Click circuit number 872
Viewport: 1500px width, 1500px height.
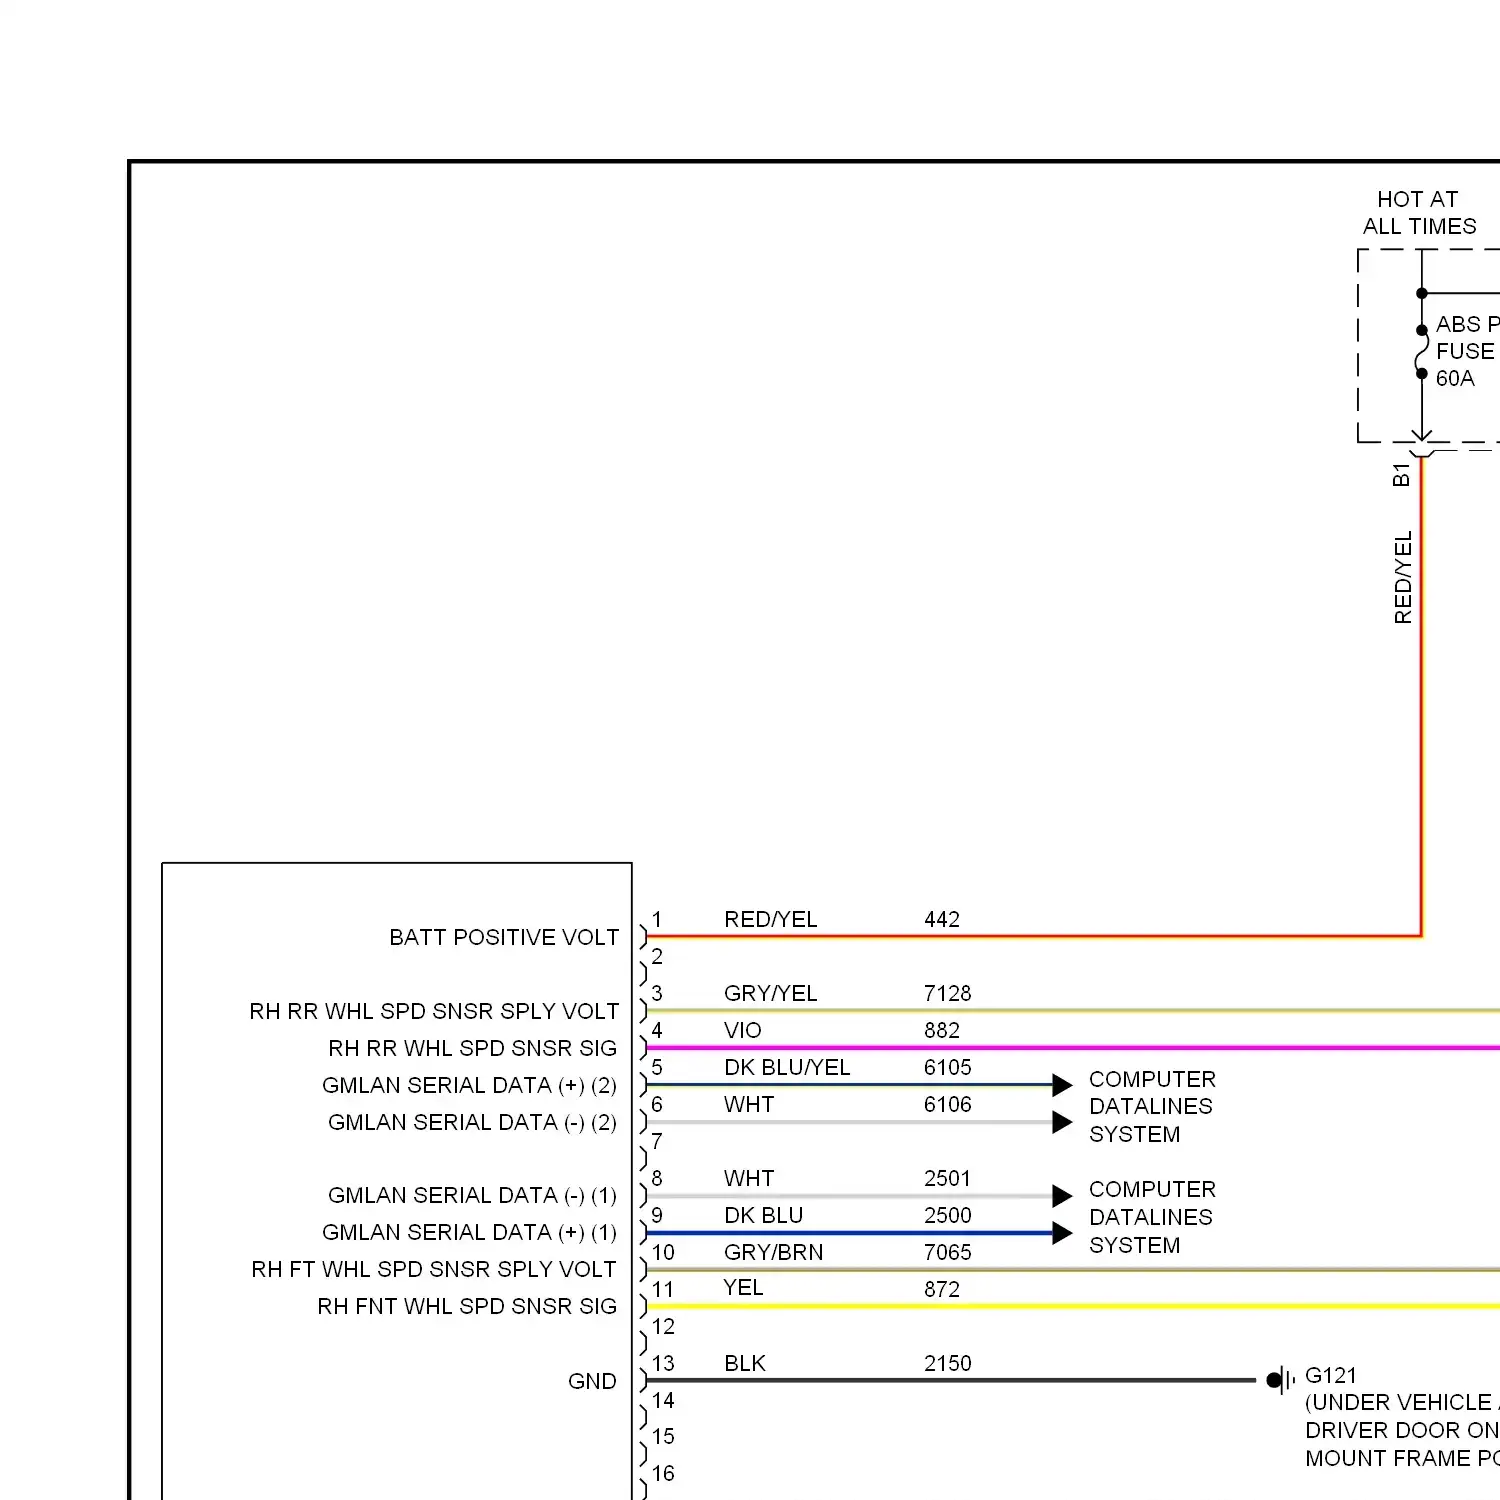point(942,1289)
